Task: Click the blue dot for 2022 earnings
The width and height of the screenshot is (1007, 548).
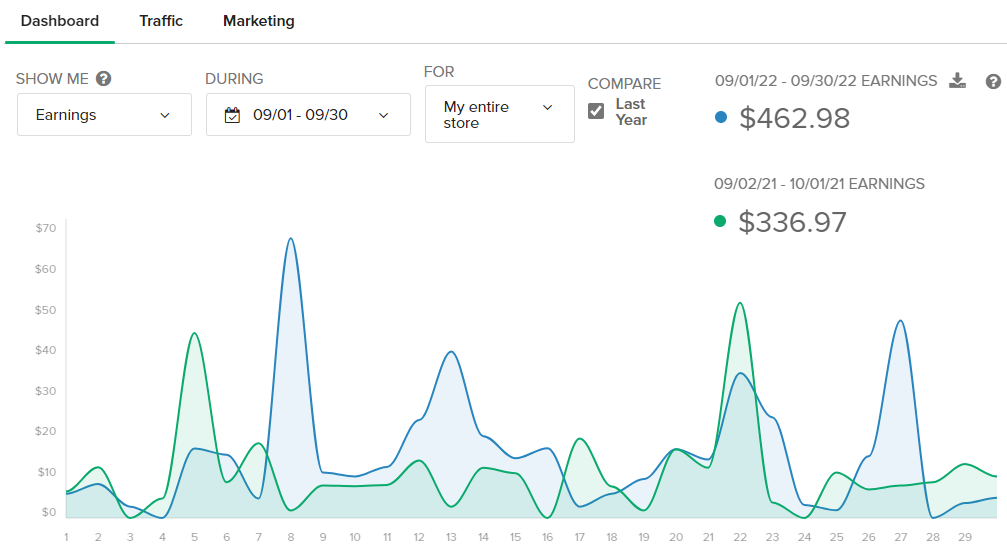Action: 721,117
